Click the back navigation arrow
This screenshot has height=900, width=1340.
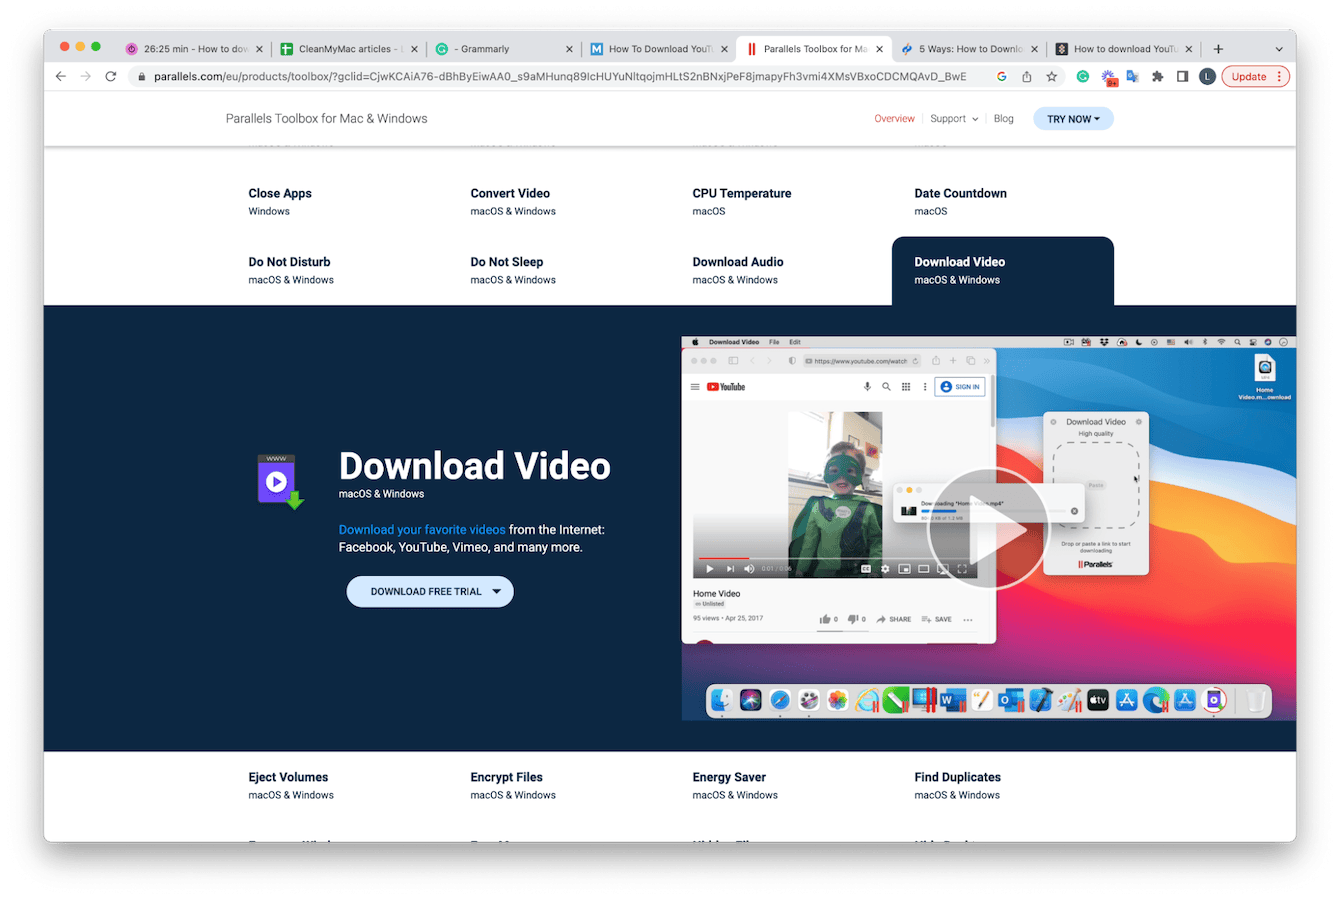point(60,76)
